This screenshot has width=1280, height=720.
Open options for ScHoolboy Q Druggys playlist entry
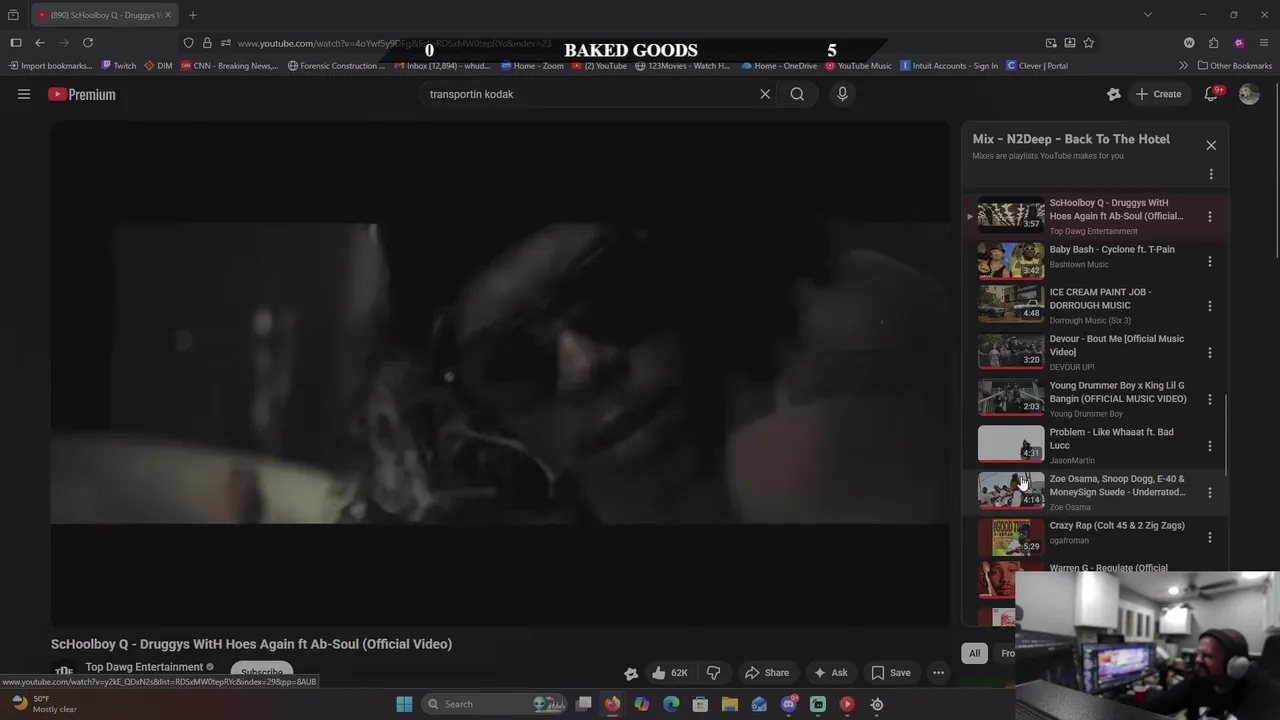1210,216
